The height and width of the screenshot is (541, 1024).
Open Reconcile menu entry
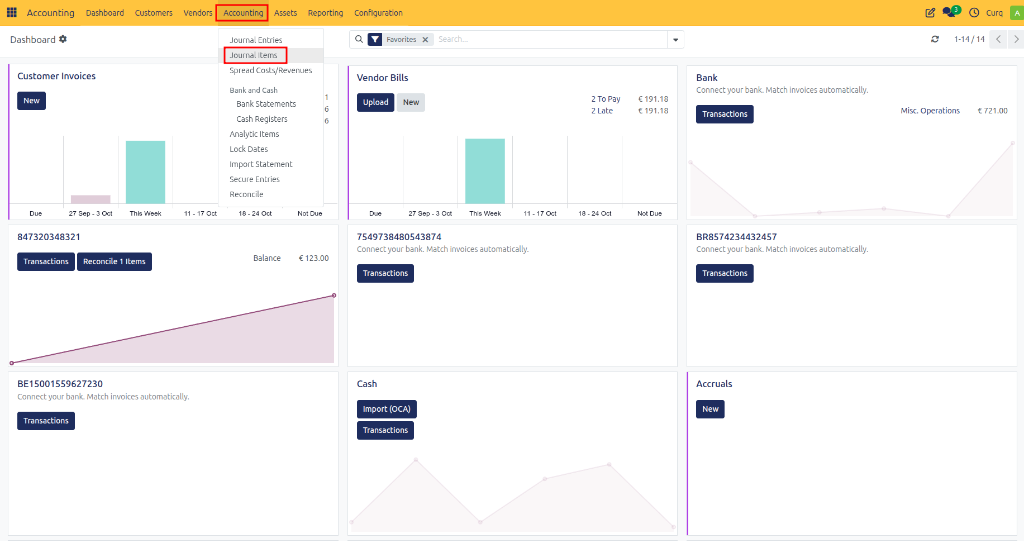click(x=246, y=194)
